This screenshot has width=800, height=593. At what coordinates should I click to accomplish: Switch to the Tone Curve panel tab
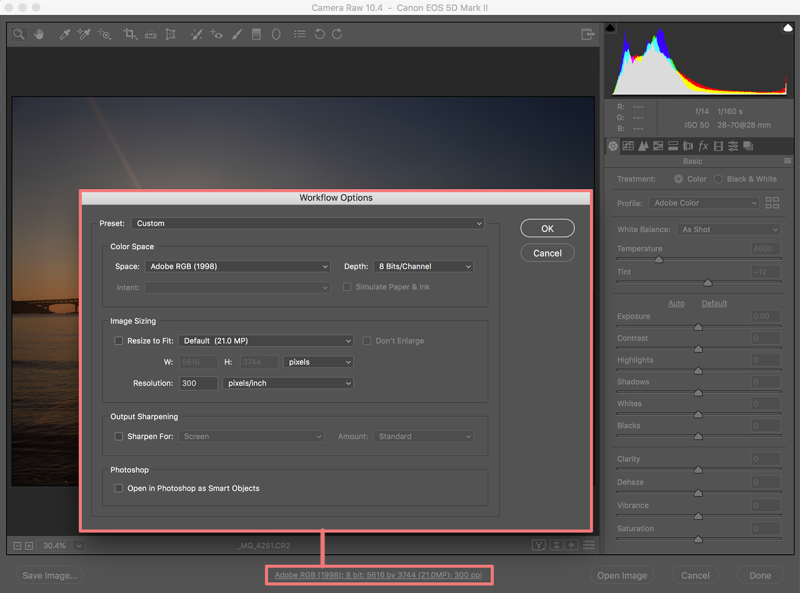pyautogui.click(x=628, y=146)
